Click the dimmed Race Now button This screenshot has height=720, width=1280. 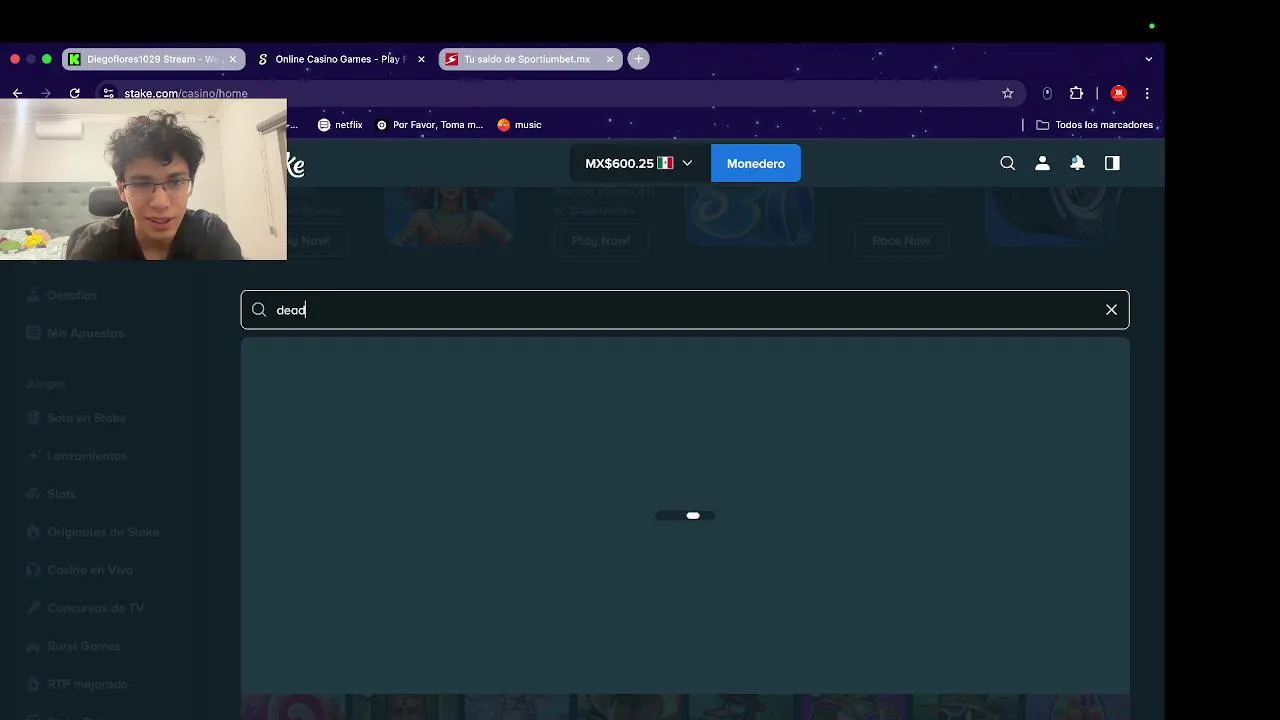[901, 240]
